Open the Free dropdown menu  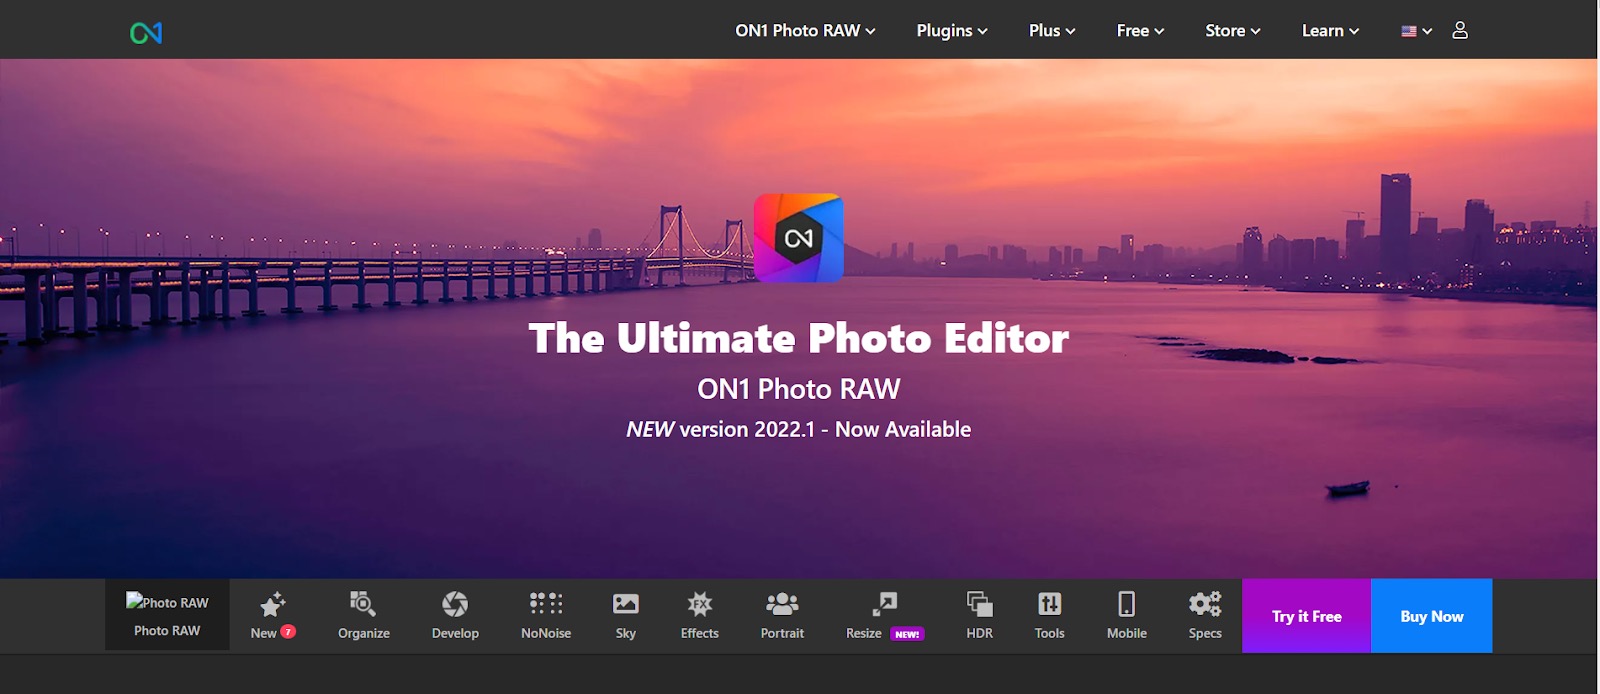[1140, 31]
